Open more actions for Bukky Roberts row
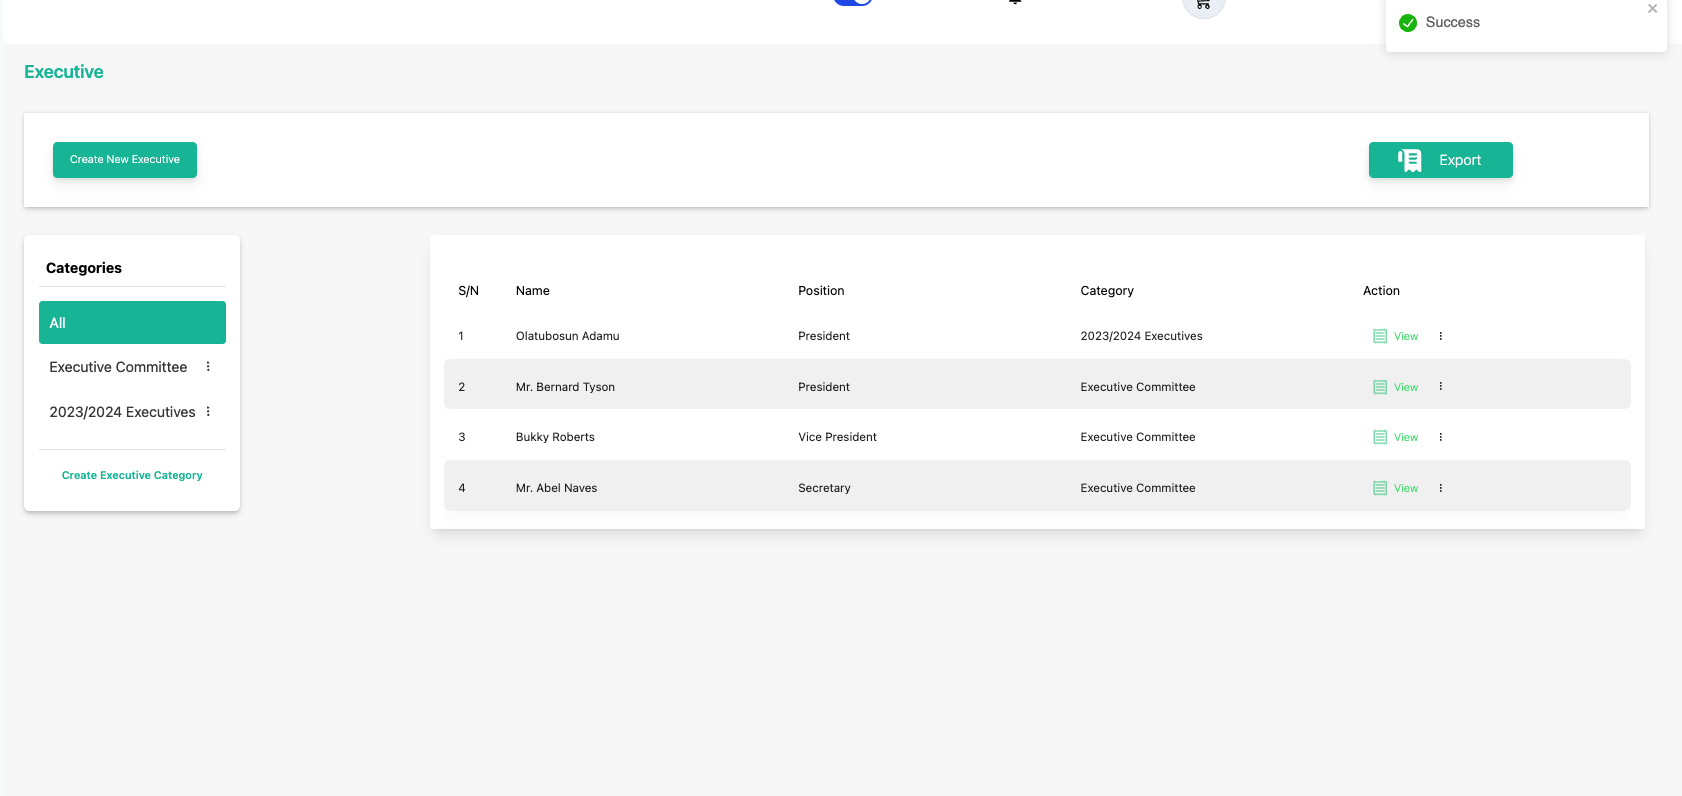Viewport: 1682px width, 796px height. [1441, 437]
